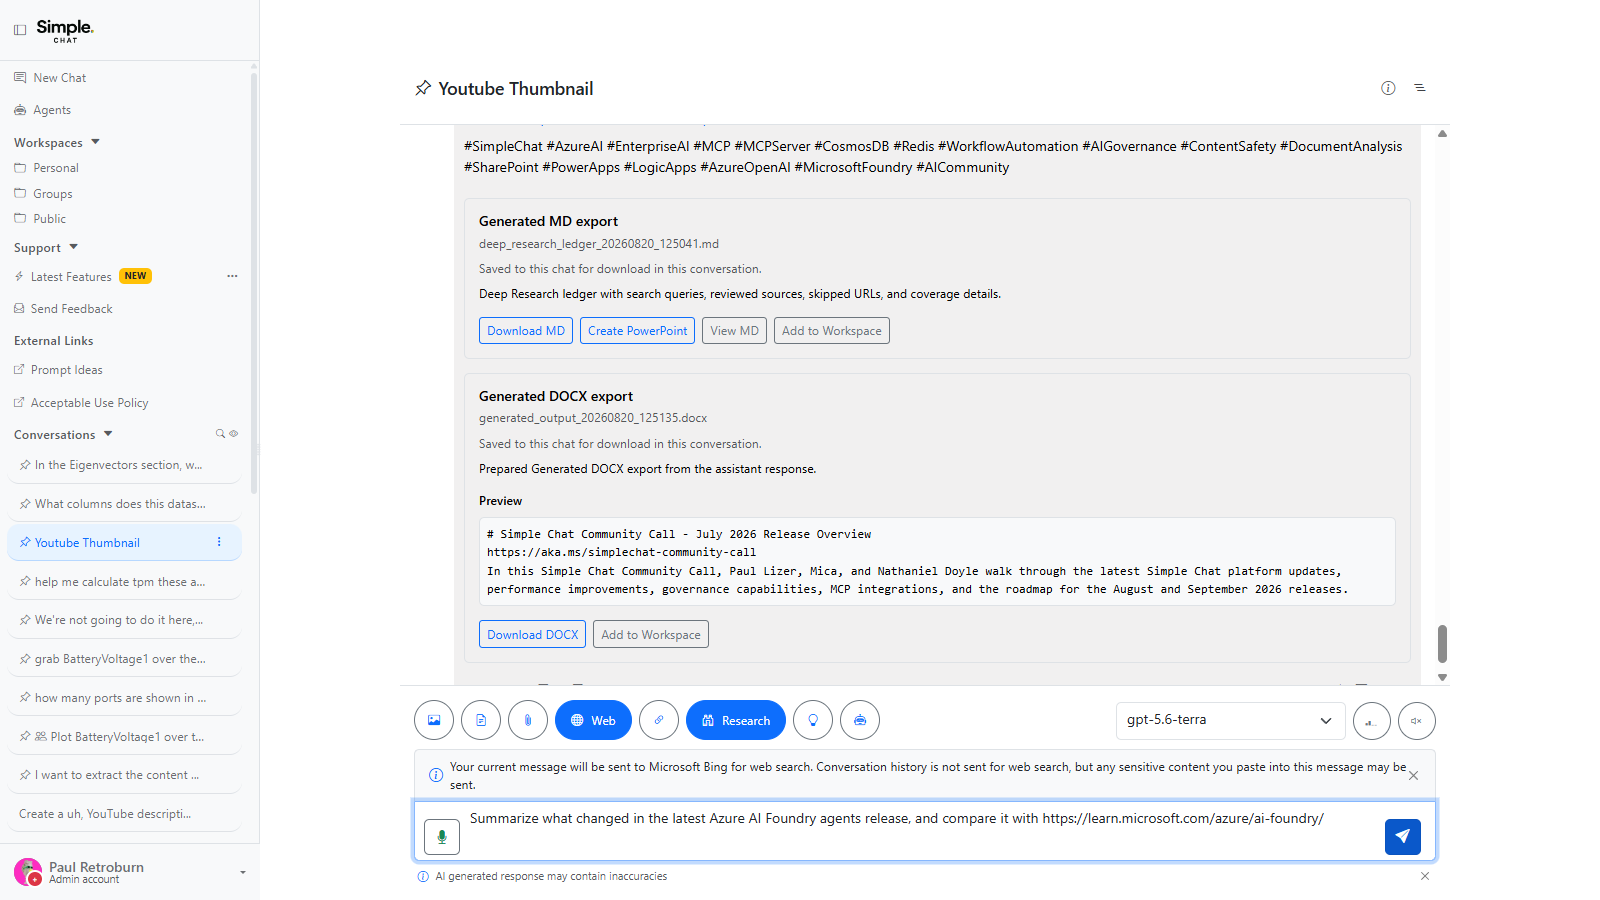Open the gpt-5.6-terra model dropdown
The width and height of the screenshot is (1600, 900).
(1230, 720)
